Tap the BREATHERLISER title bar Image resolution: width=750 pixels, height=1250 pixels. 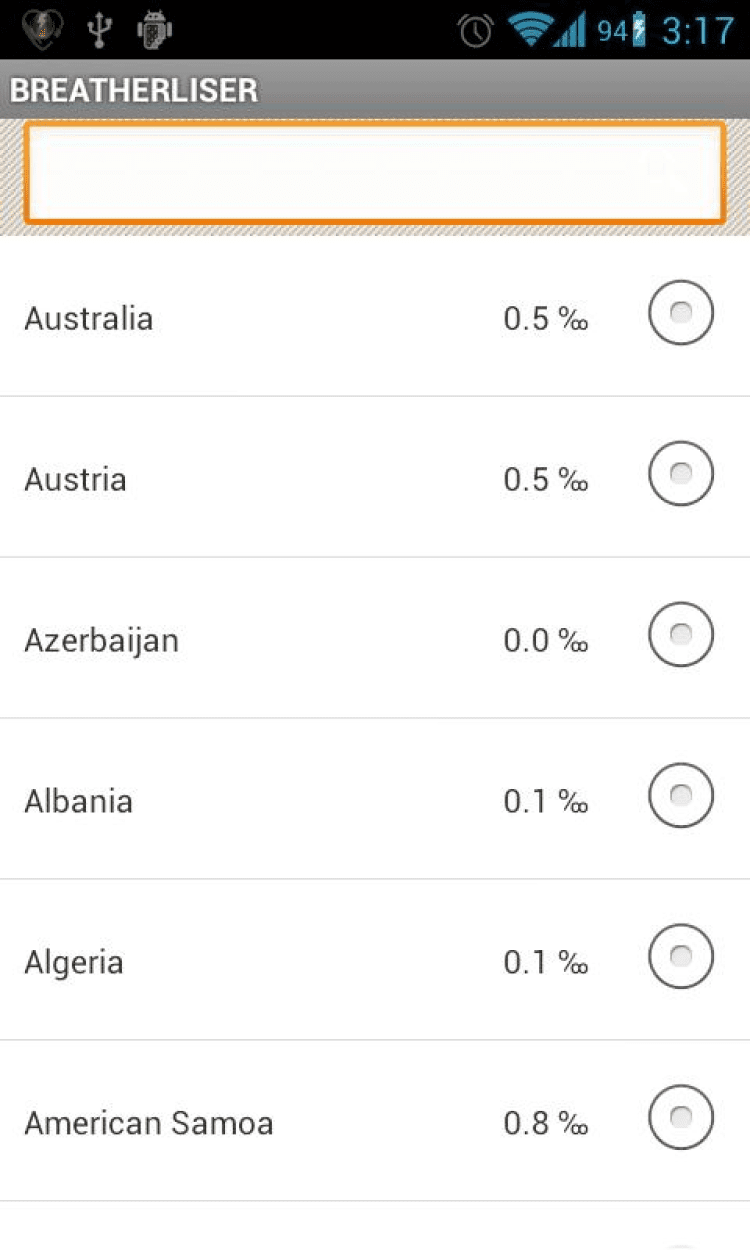coord(134,90)
